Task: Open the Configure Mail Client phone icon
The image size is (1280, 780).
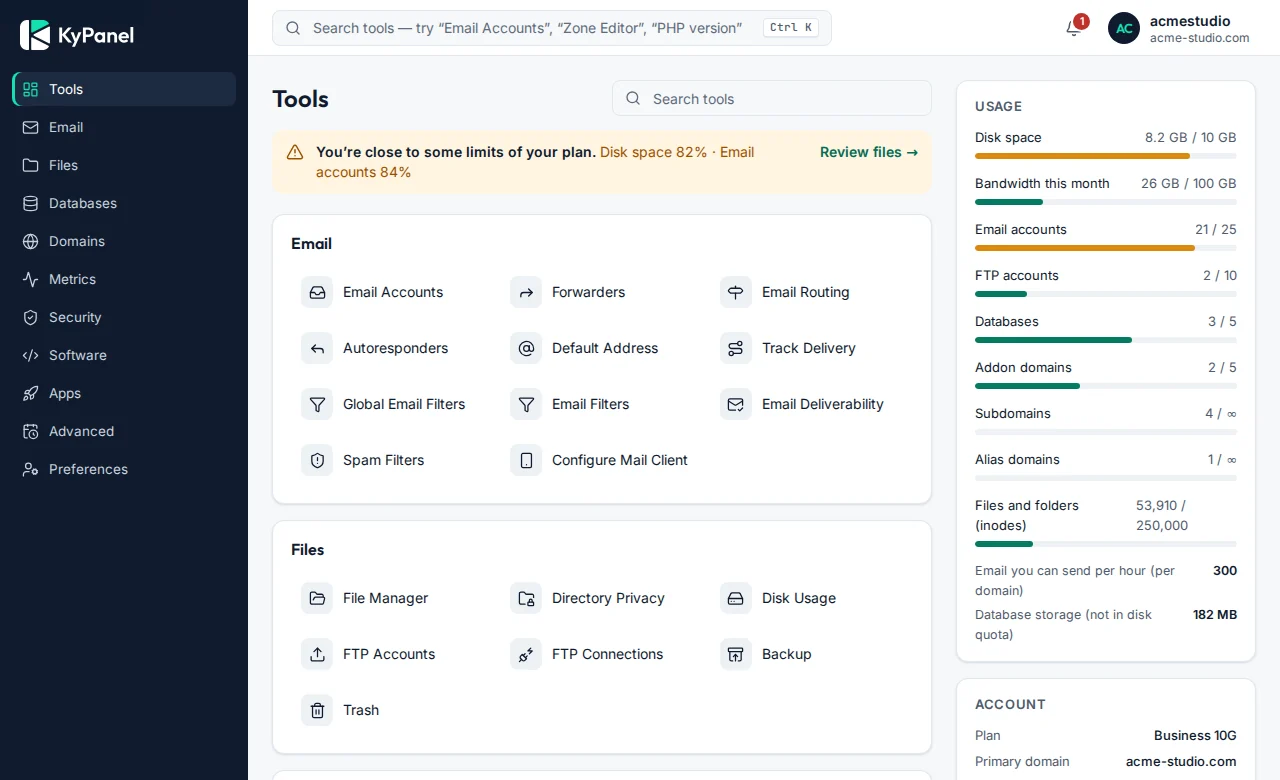Action: [526, 460]
